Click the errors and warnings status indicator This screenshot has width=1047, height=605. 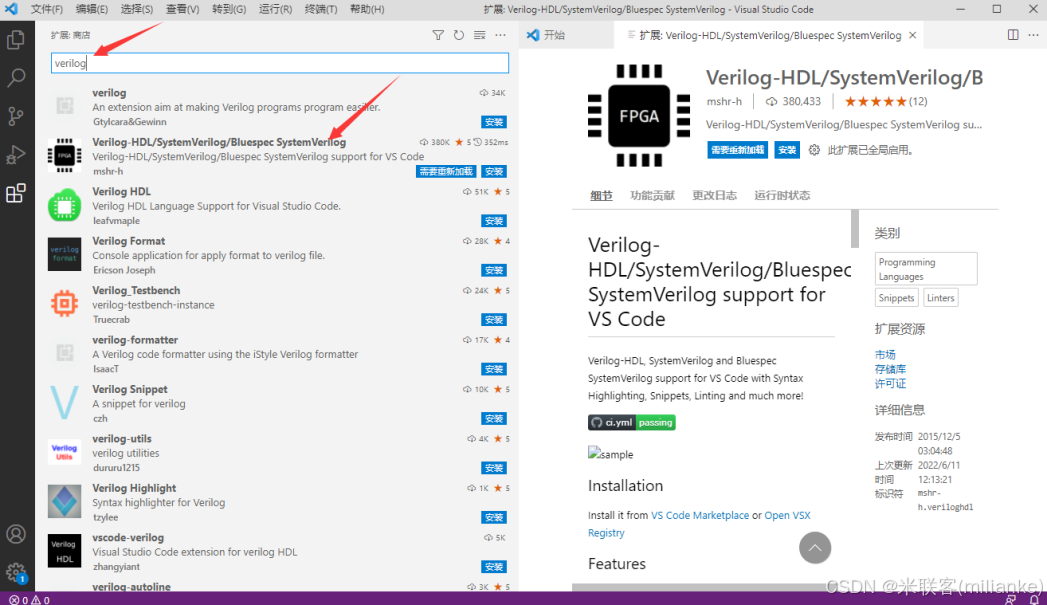(29, 600)
